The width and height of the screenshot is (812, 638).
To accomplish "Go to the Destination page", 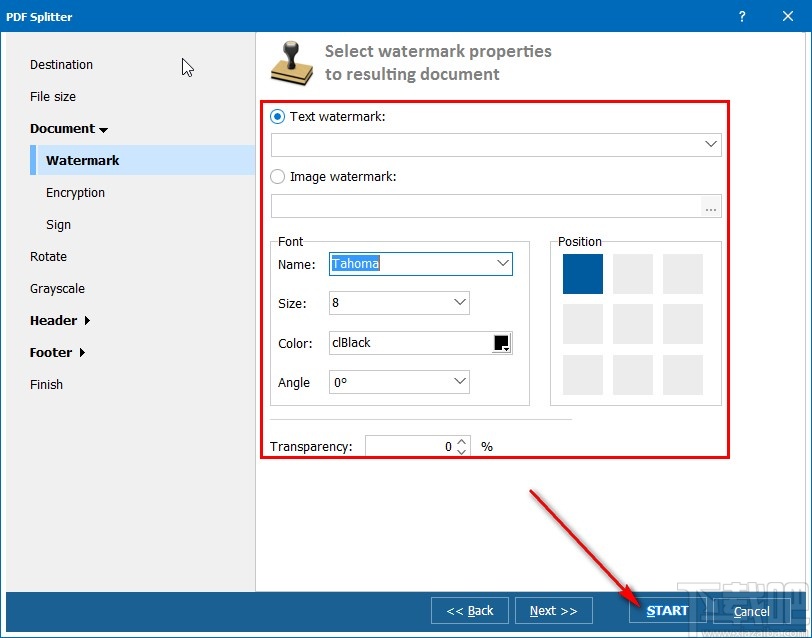I will point(61,65).
